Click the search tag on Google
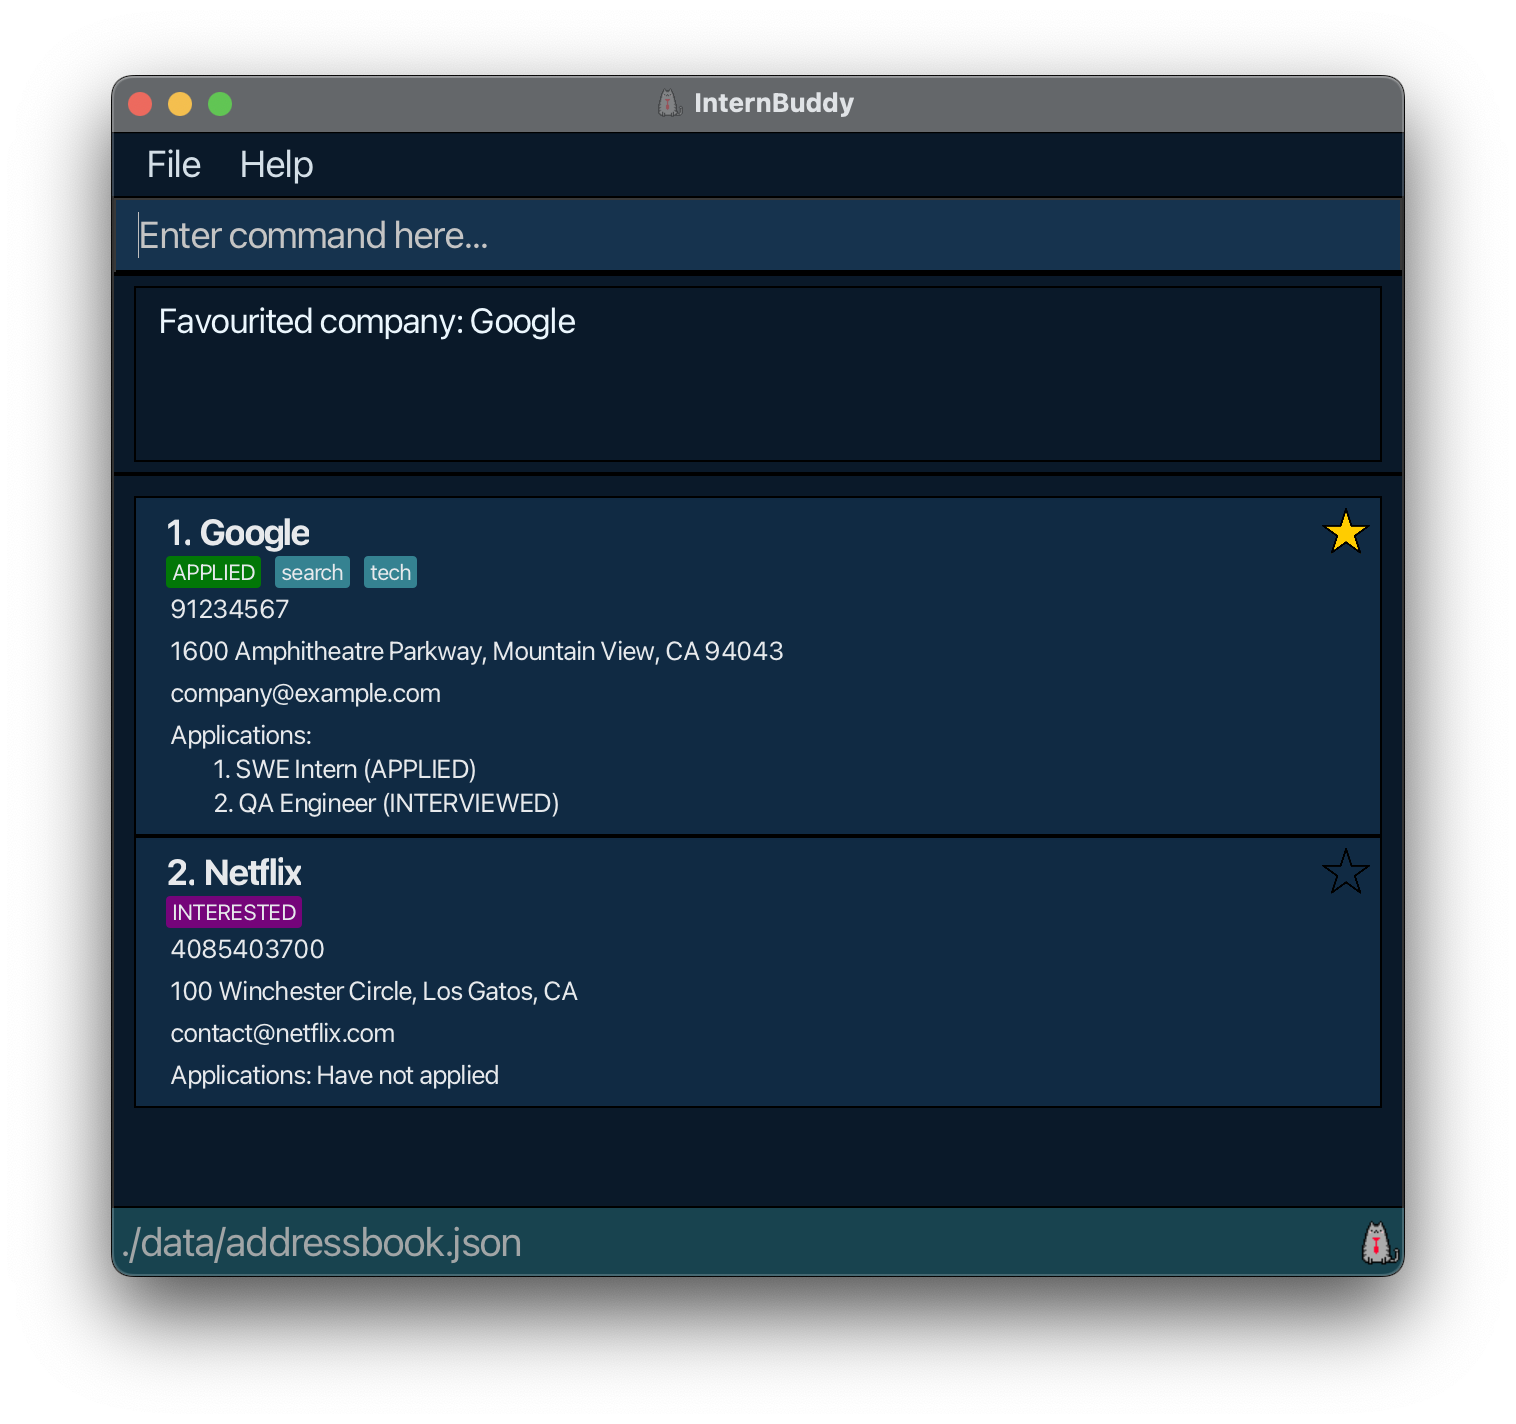The width and height of the screenshot is (1516, 1424). coord(312,572)
